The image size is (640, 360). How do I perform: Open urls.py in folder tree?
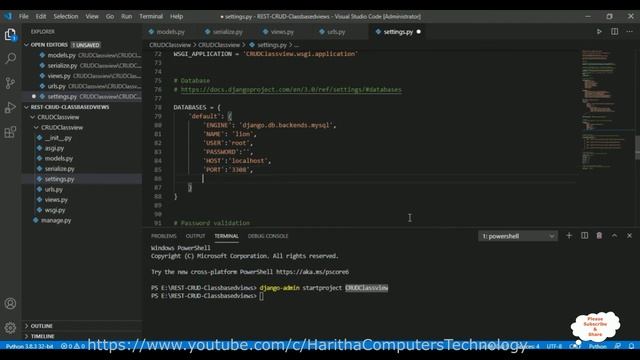click(x=82, y=189)
